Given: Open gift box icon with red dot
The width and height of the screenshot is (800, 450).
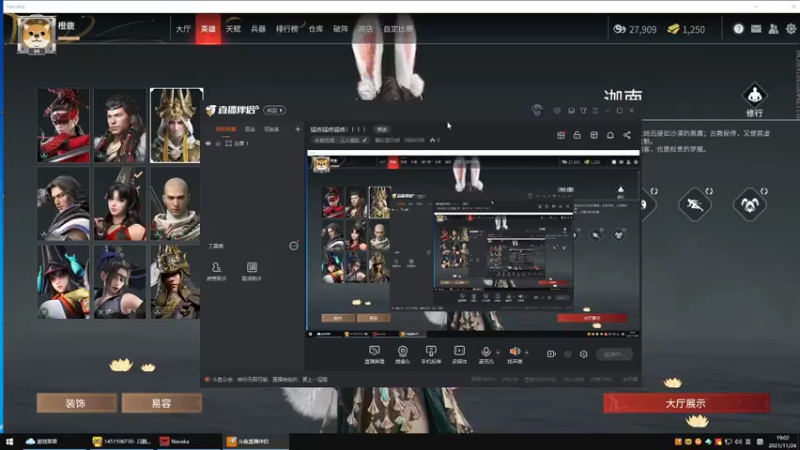Looking at the screenshot, I should pyautogui.click(x=561, y=135).
